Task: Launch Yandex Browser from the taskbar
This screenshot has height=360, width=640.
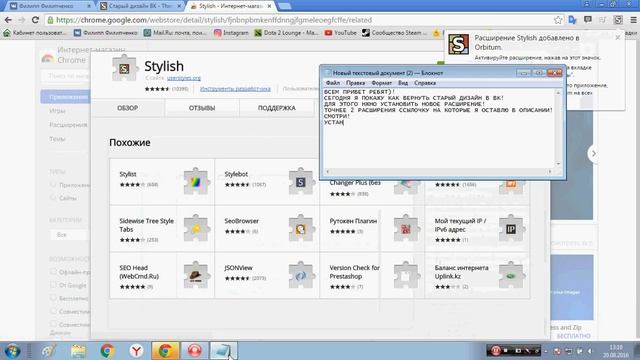Action: tap(136, 351)
